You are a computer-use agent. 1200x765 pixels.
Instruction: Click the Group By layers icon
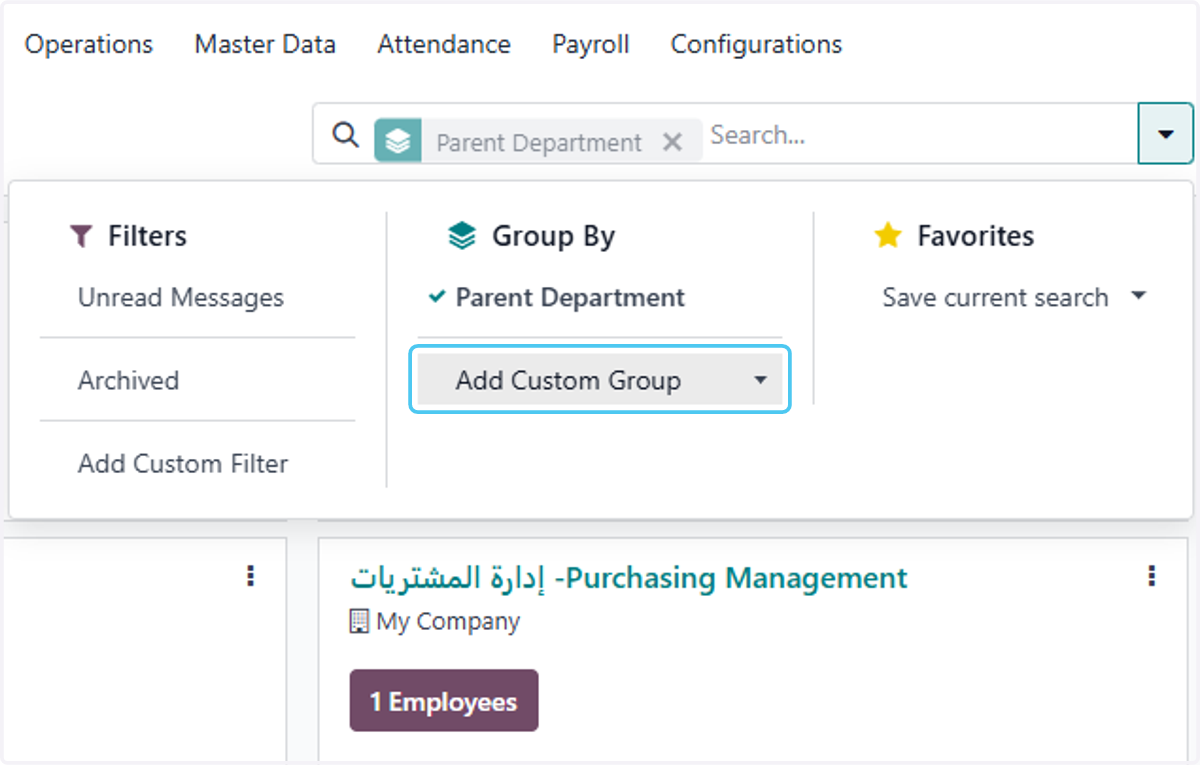462,237
